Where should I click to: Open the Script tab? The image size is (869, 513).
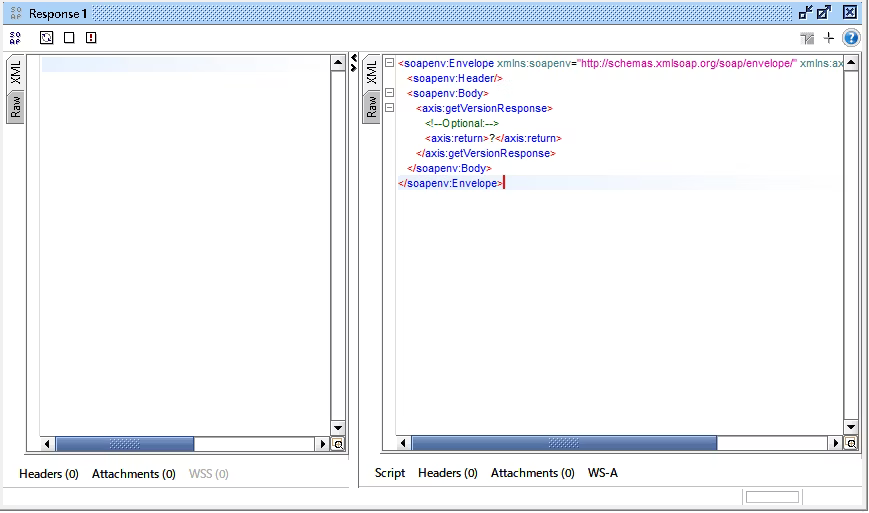(389, 473)
